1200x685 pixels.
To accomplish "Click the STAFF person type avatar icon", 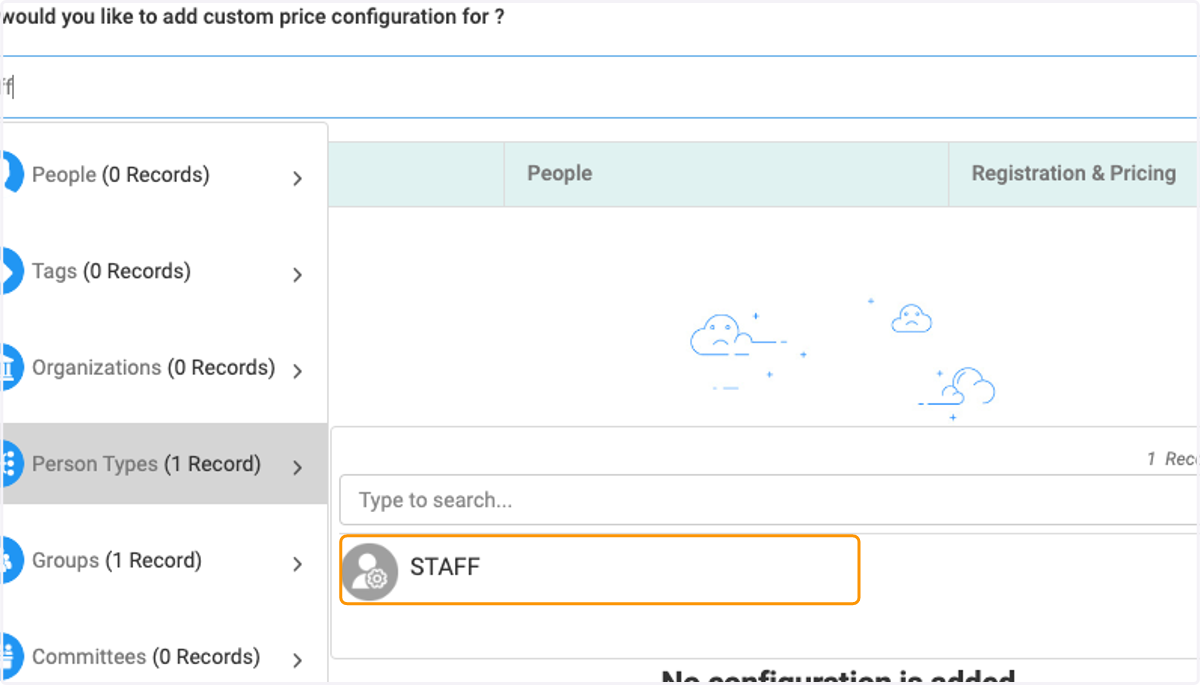I will tap(369, 571).
